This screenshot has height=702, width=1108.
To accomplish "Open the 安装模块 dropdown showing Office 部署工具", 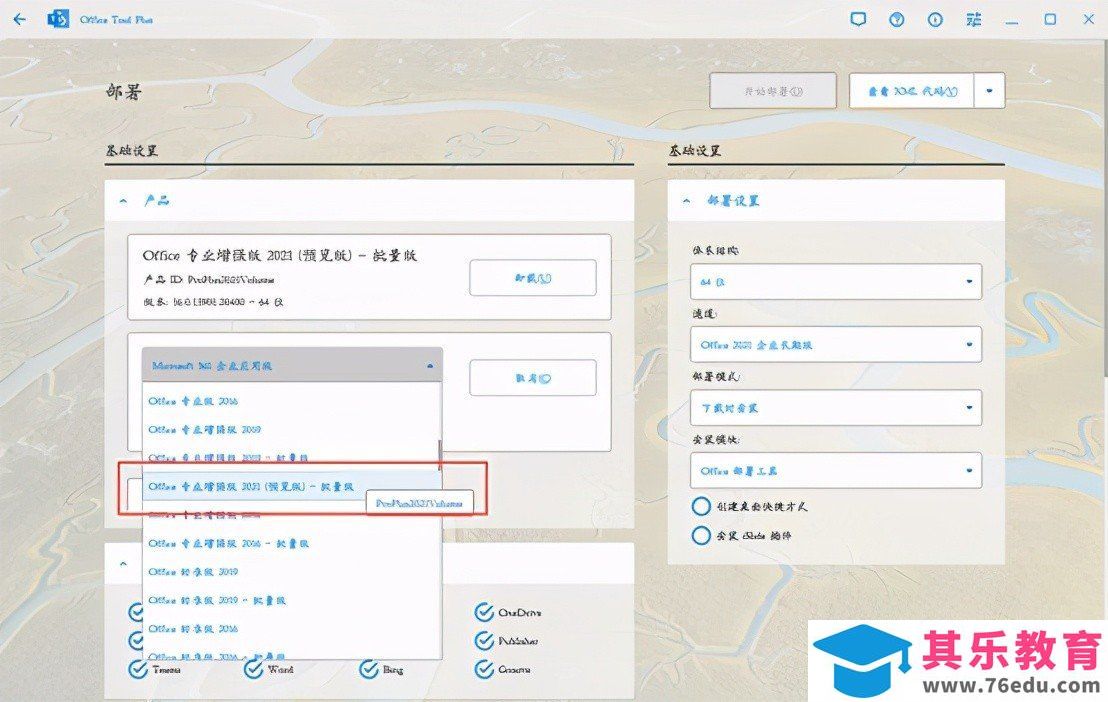I will point(836,470).
